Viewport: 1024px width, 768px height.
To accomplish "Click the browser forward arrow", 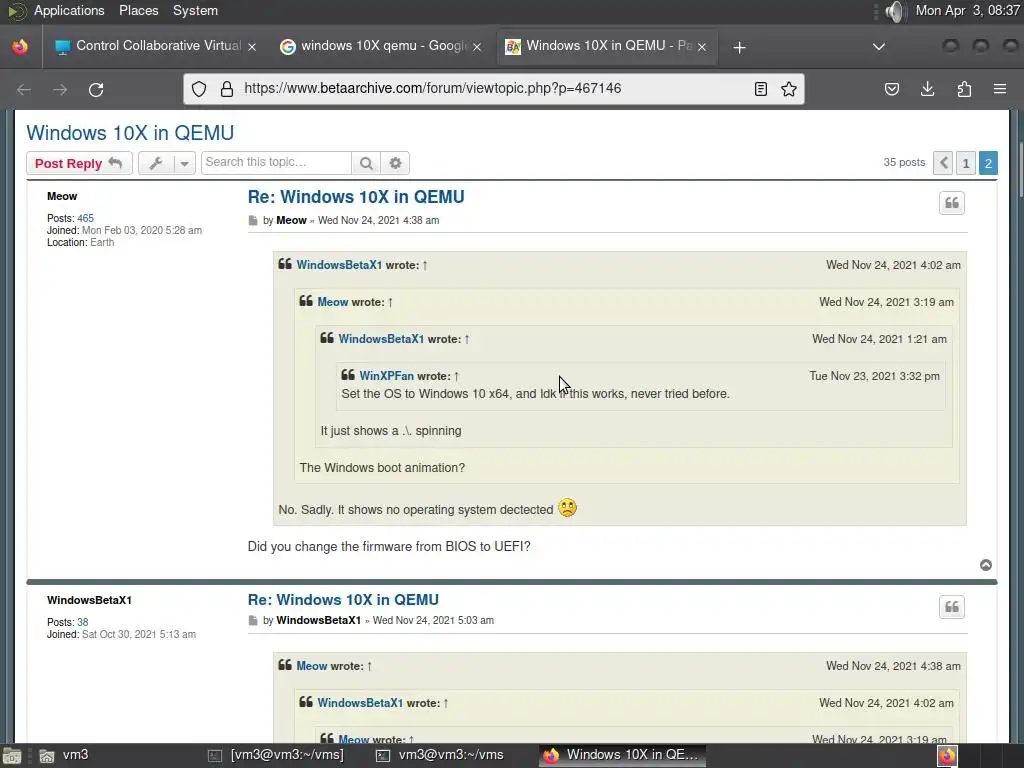I will (60, 89).
